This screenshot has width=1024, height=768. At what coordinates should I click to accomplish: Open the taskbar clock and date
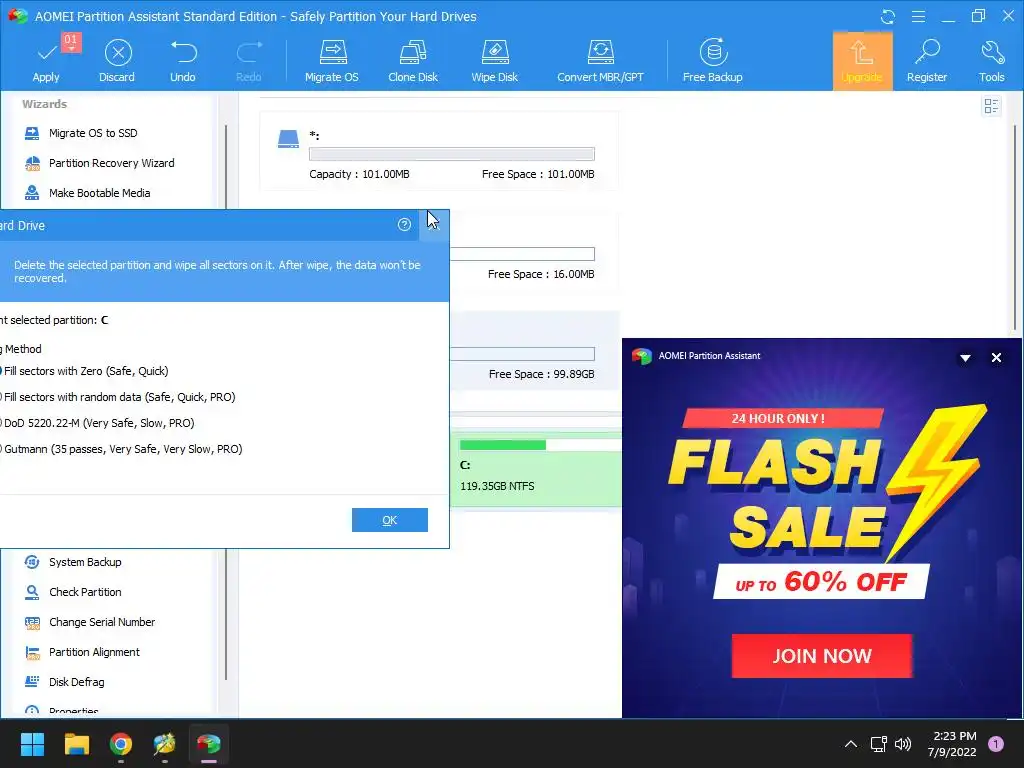(954, 744)
